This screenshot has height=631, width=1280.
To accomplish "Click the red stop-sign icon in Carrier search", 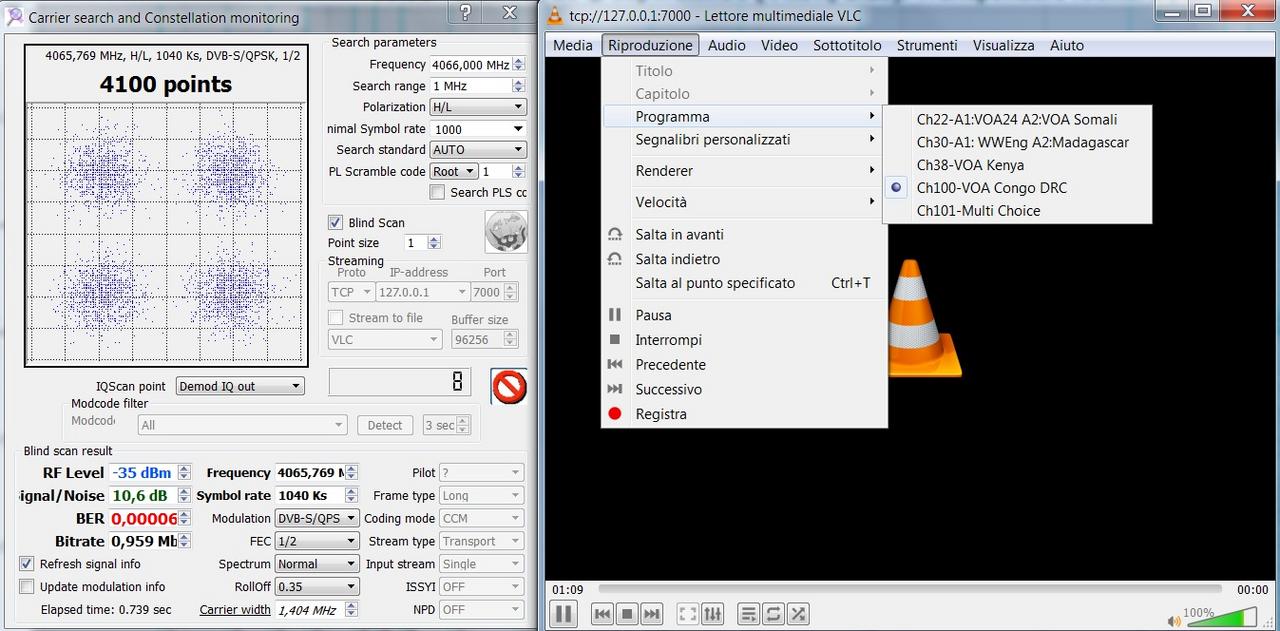I will [509, 386].
